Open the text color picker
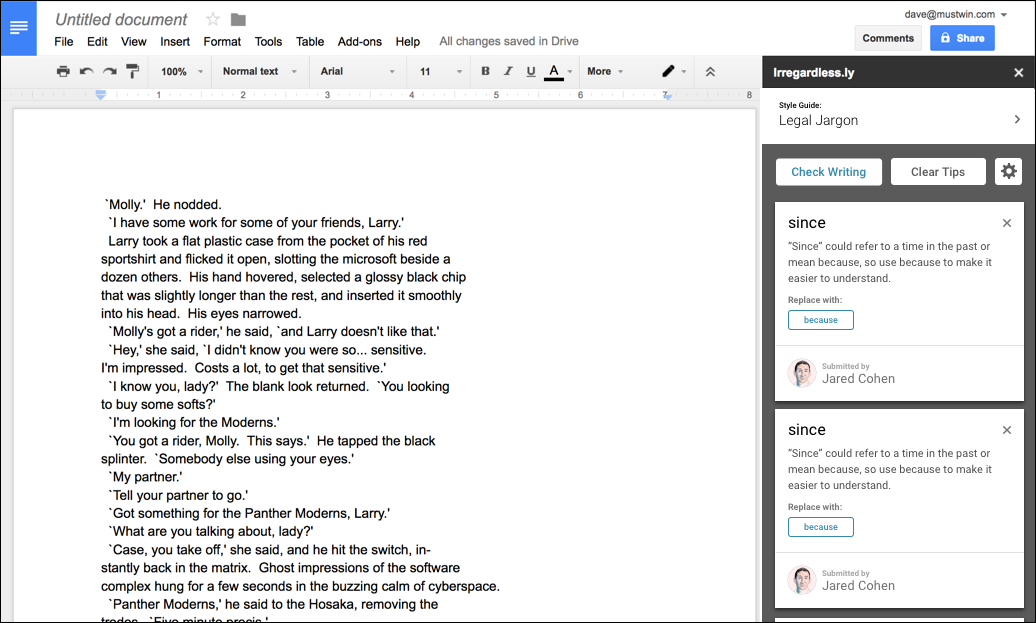This screenshot has width=1036, height=623. pos(558,71)
